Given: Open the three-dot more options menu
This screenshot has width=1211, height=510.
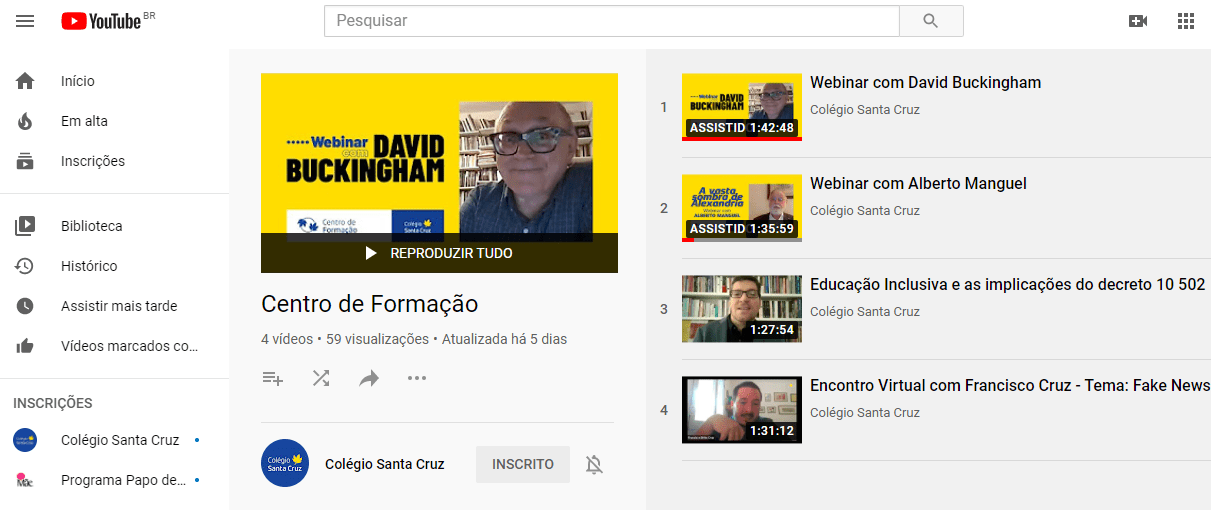Looking at the screenshot, I should click(x=417, y=378).
